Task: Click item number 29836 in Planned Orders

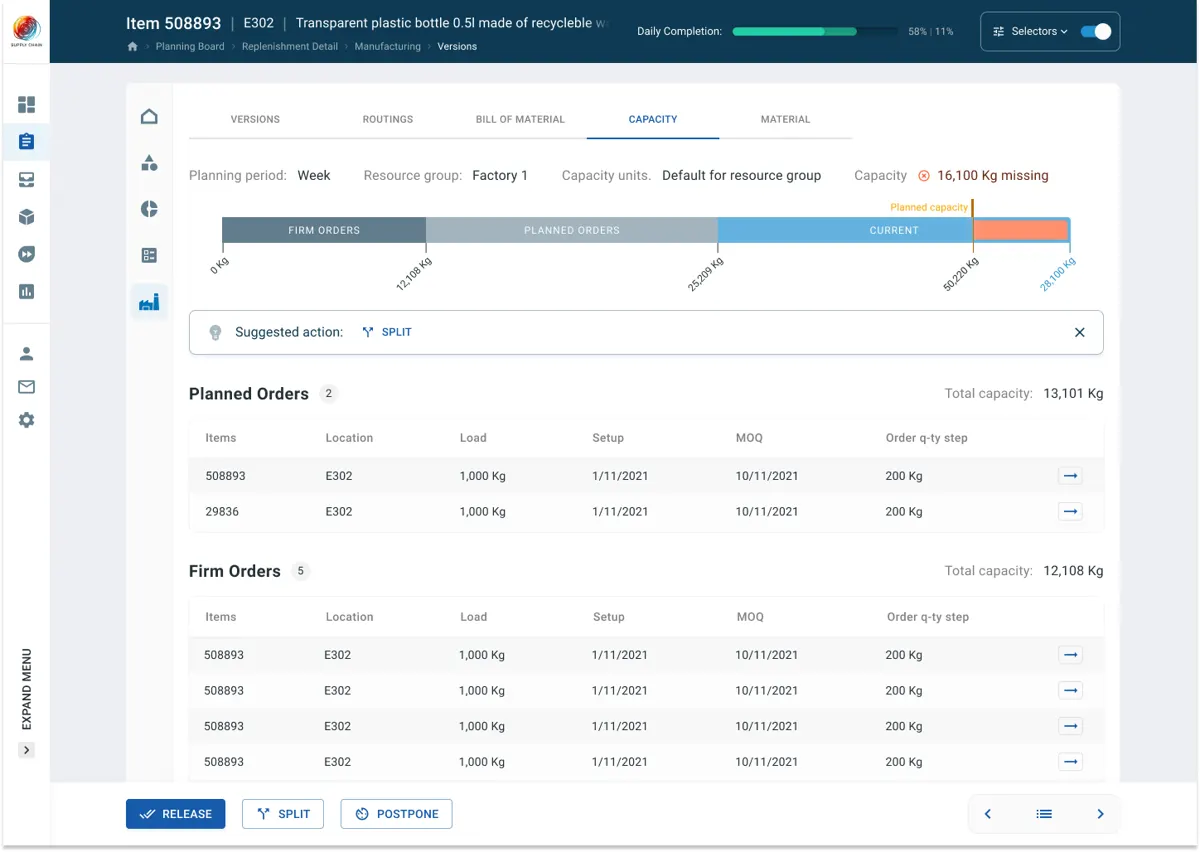Action: point(222,512)
